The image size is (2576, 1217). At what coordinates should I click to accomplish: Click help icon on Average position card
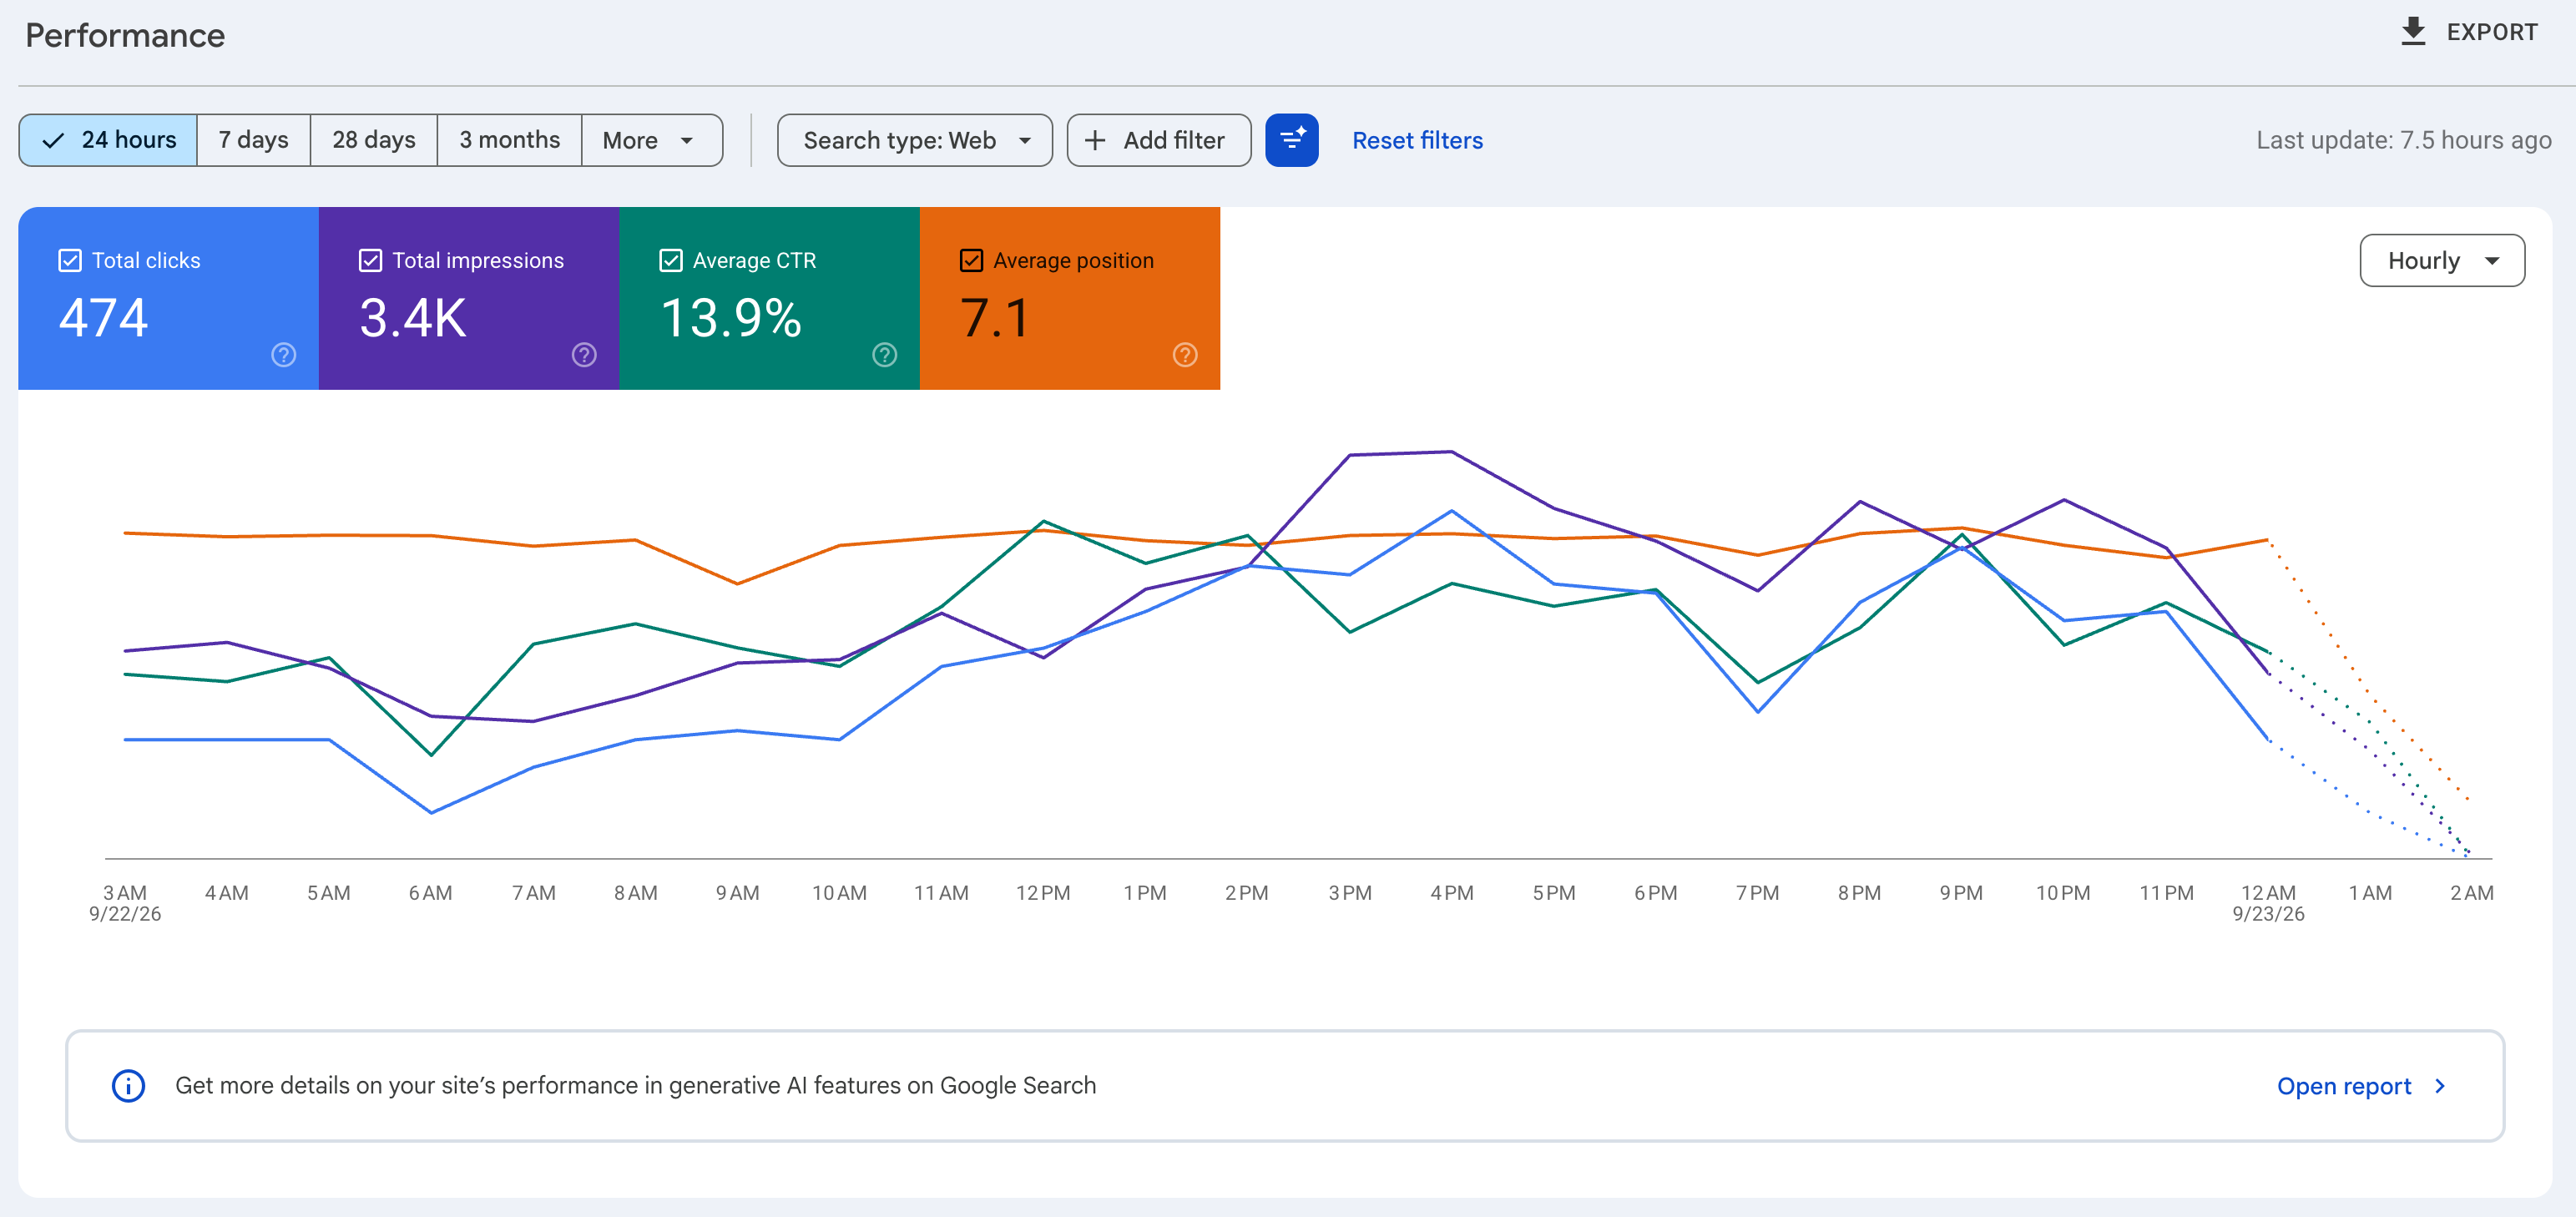pos(1185,355)
